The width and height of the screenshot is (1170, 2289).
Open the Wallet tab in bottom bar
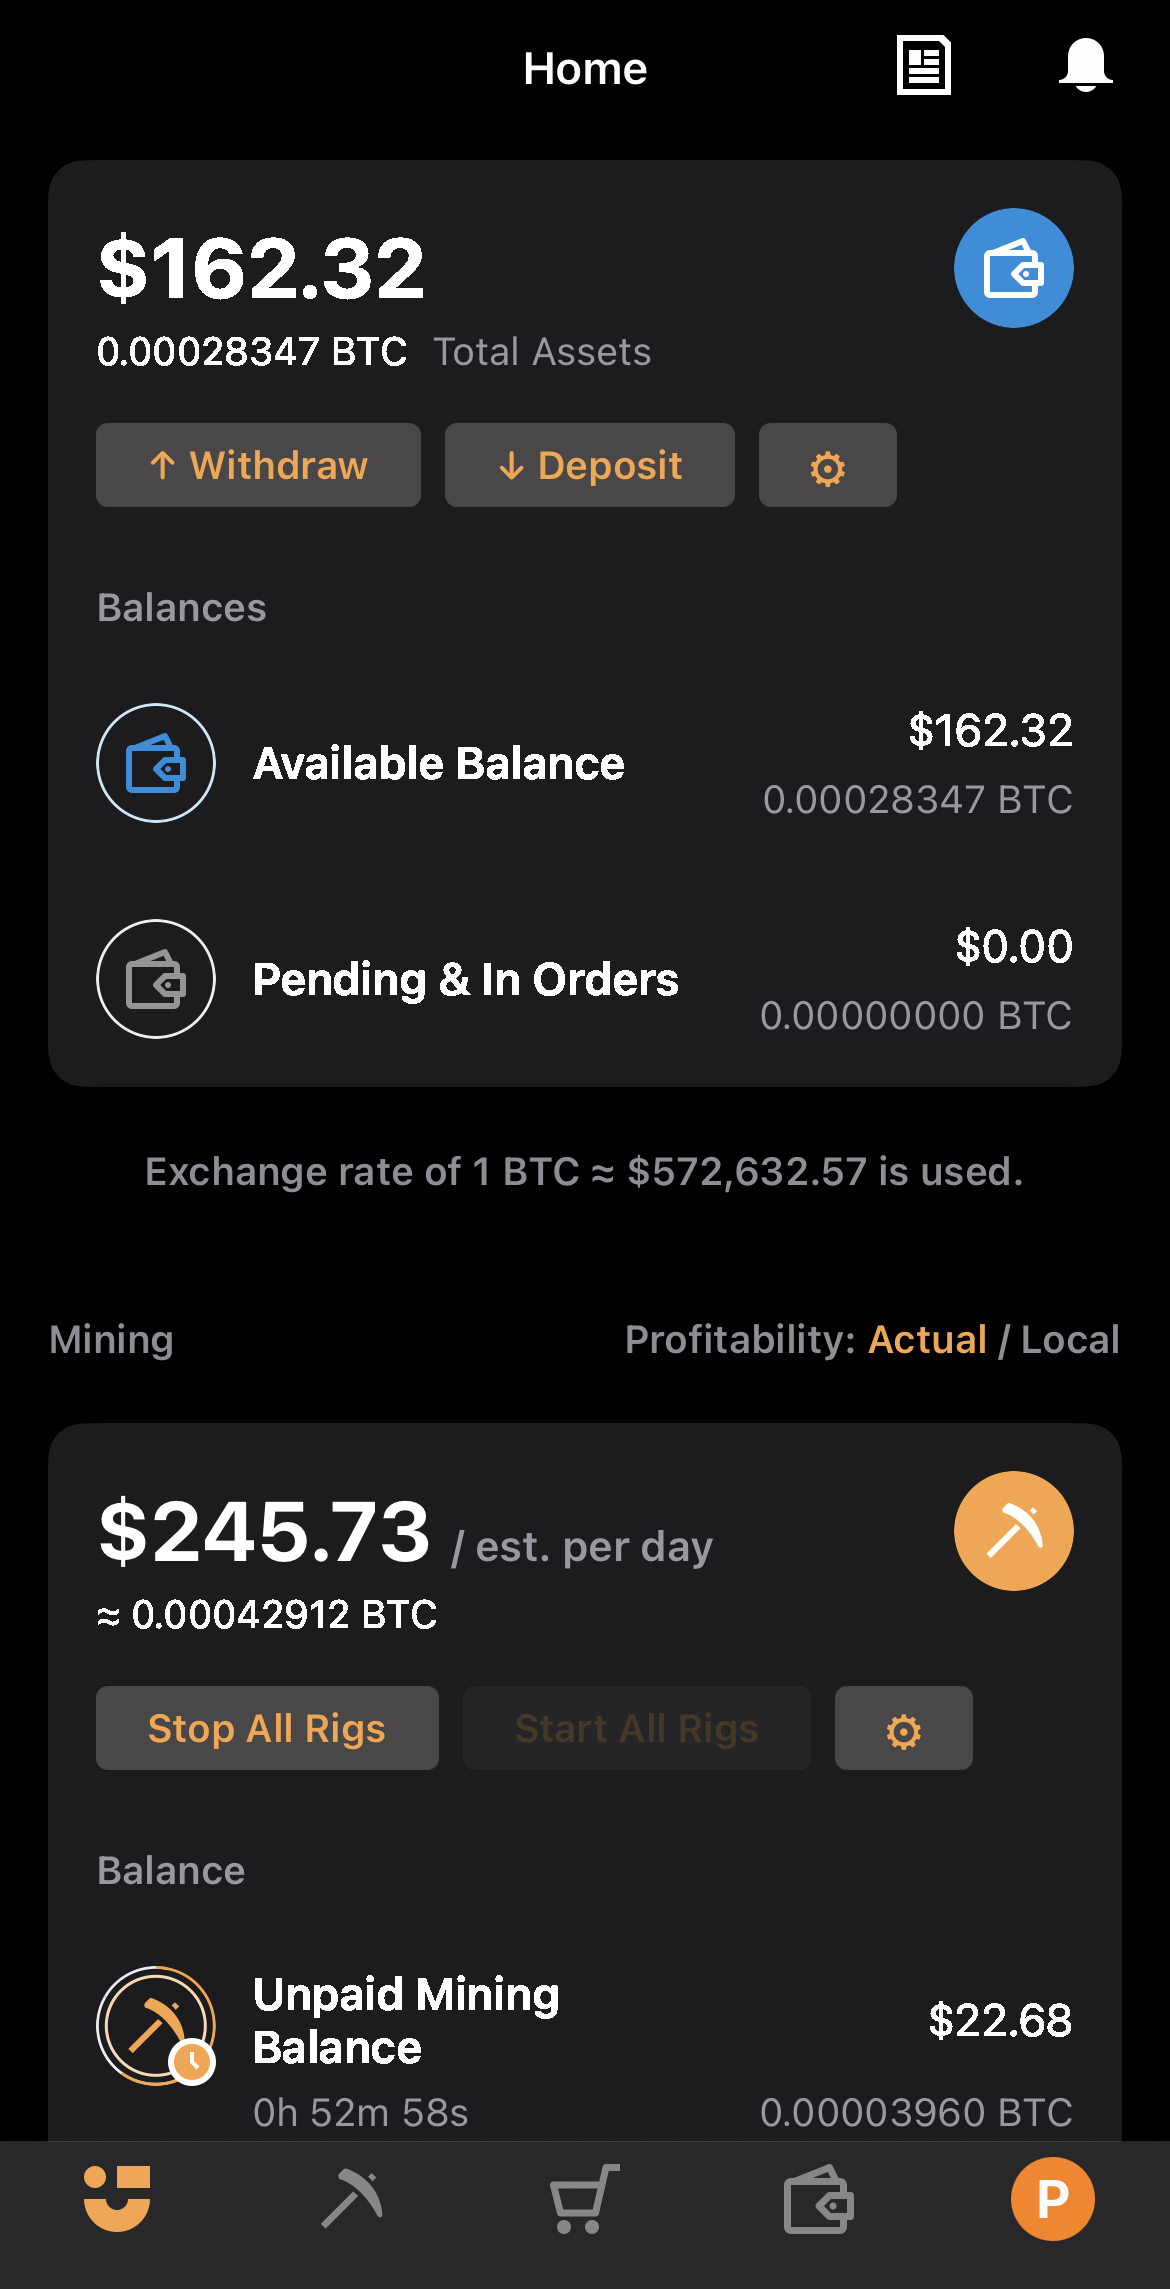(x=818, y=2199)
